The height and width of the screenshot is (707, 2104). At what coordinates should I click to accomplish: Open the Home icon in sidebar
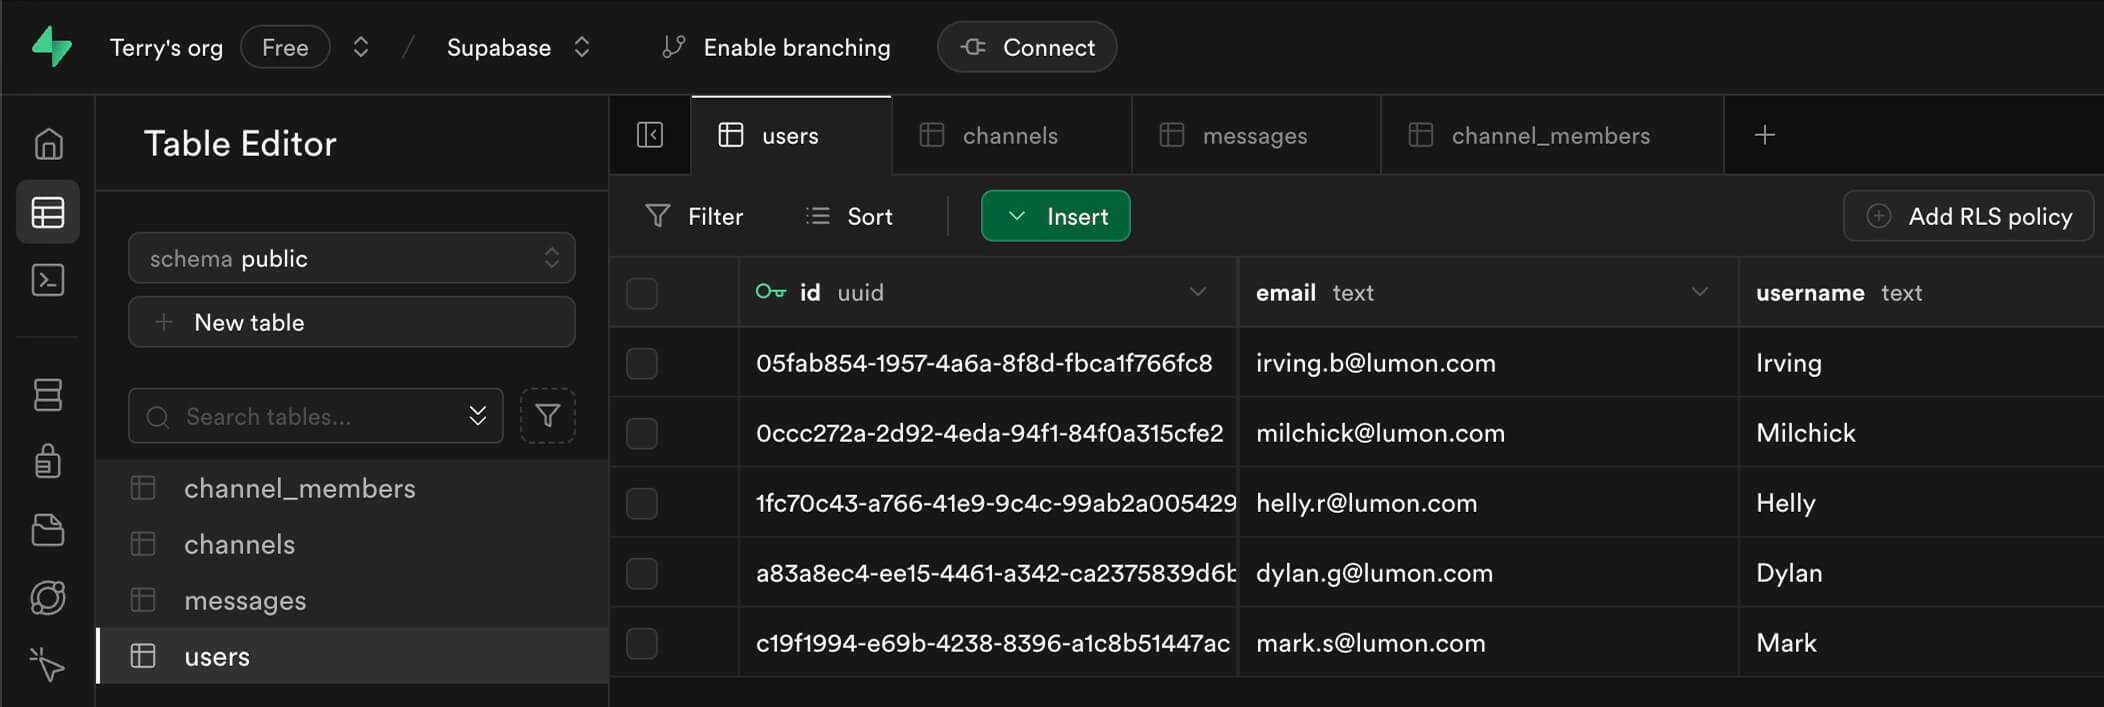(48, 144)
